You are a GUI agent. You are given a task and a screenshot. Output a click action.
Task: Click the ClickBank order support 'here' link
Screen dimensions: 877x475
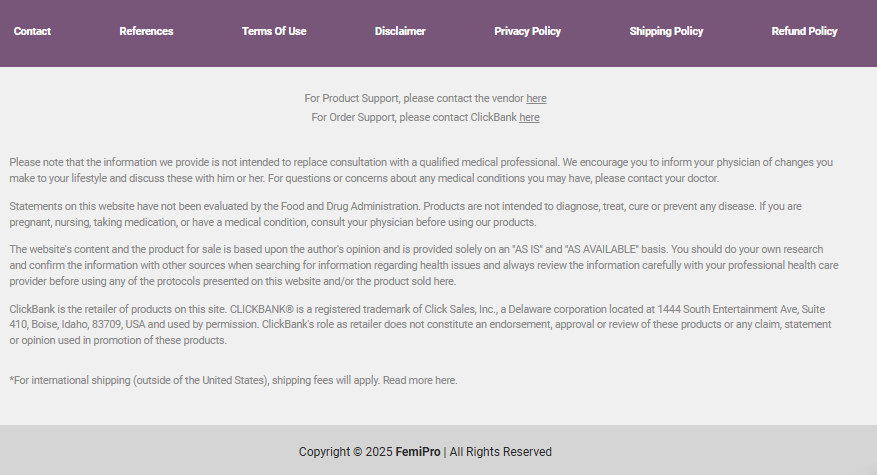(x=529, y=117)
